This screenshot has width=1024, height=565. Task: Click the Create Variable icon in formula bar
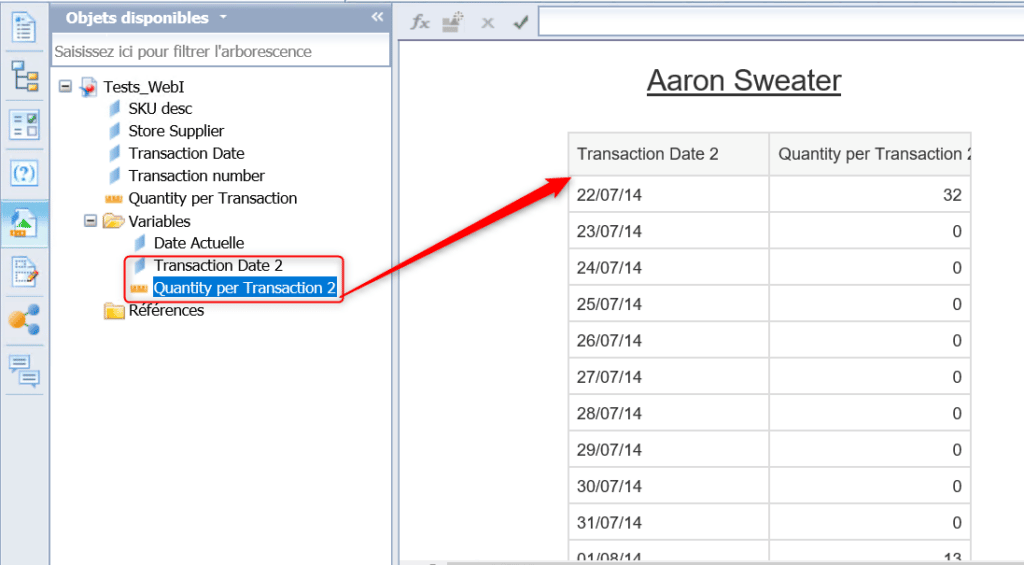(x=454, y=22)
